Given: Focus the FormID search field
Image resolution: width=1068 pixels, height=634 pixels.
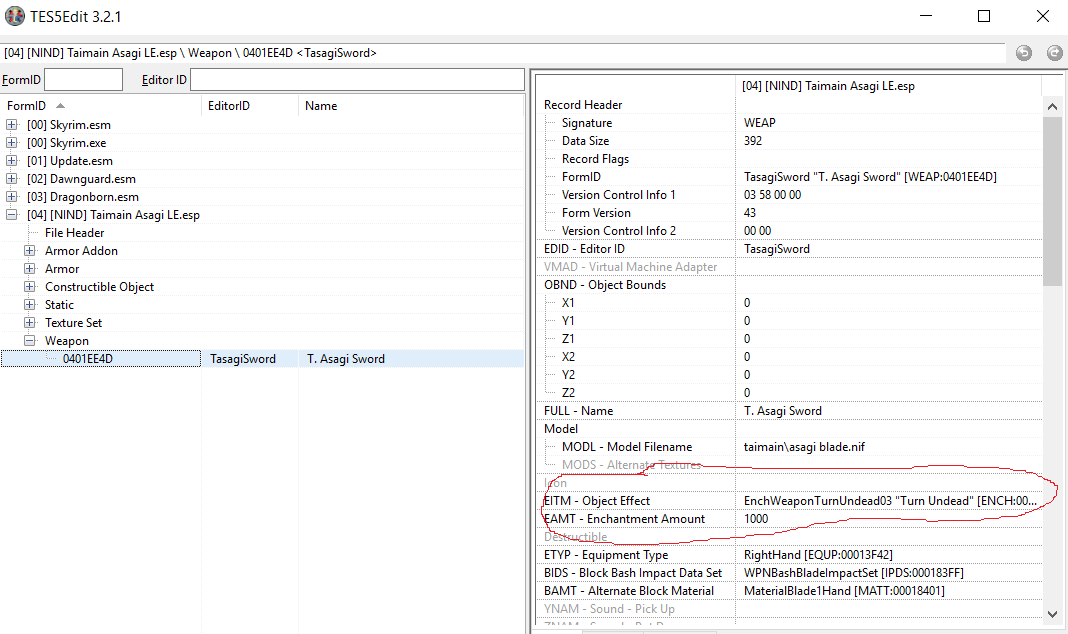Looking at the screenshot, I should coord(83,80).
